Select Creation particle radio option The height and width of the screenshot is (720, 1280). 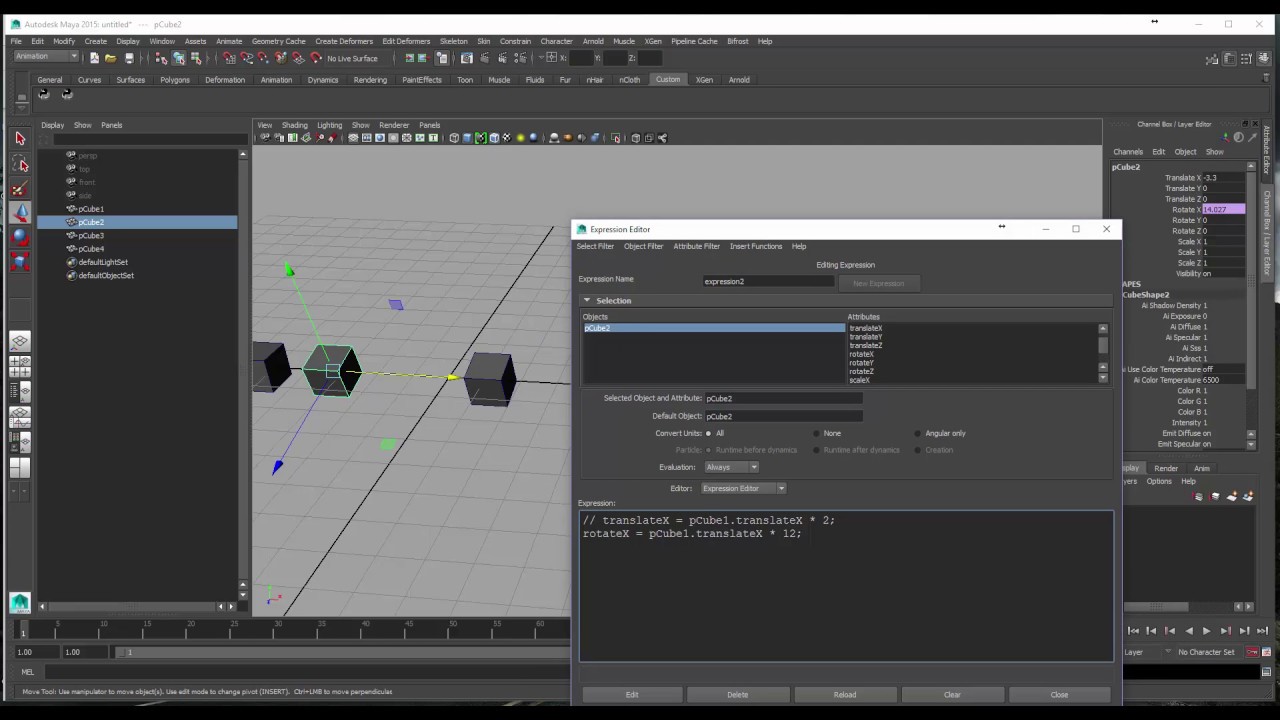pos(917,450)
